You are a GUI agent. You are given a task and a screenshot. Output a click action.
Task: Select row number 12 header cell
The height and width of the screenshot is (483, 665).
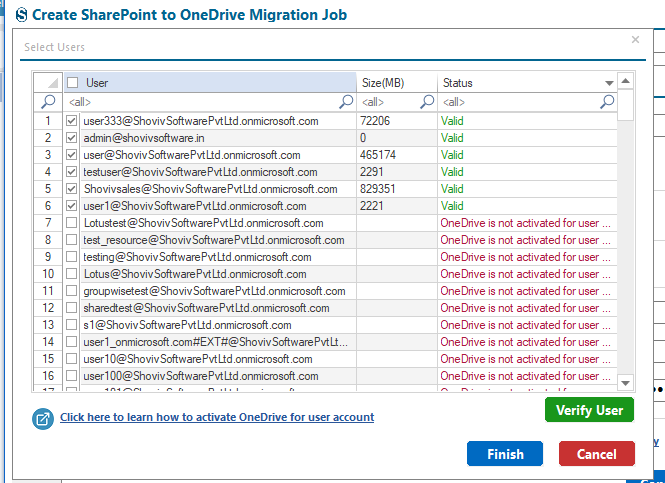pyautogui.click(x=48, y=307)
